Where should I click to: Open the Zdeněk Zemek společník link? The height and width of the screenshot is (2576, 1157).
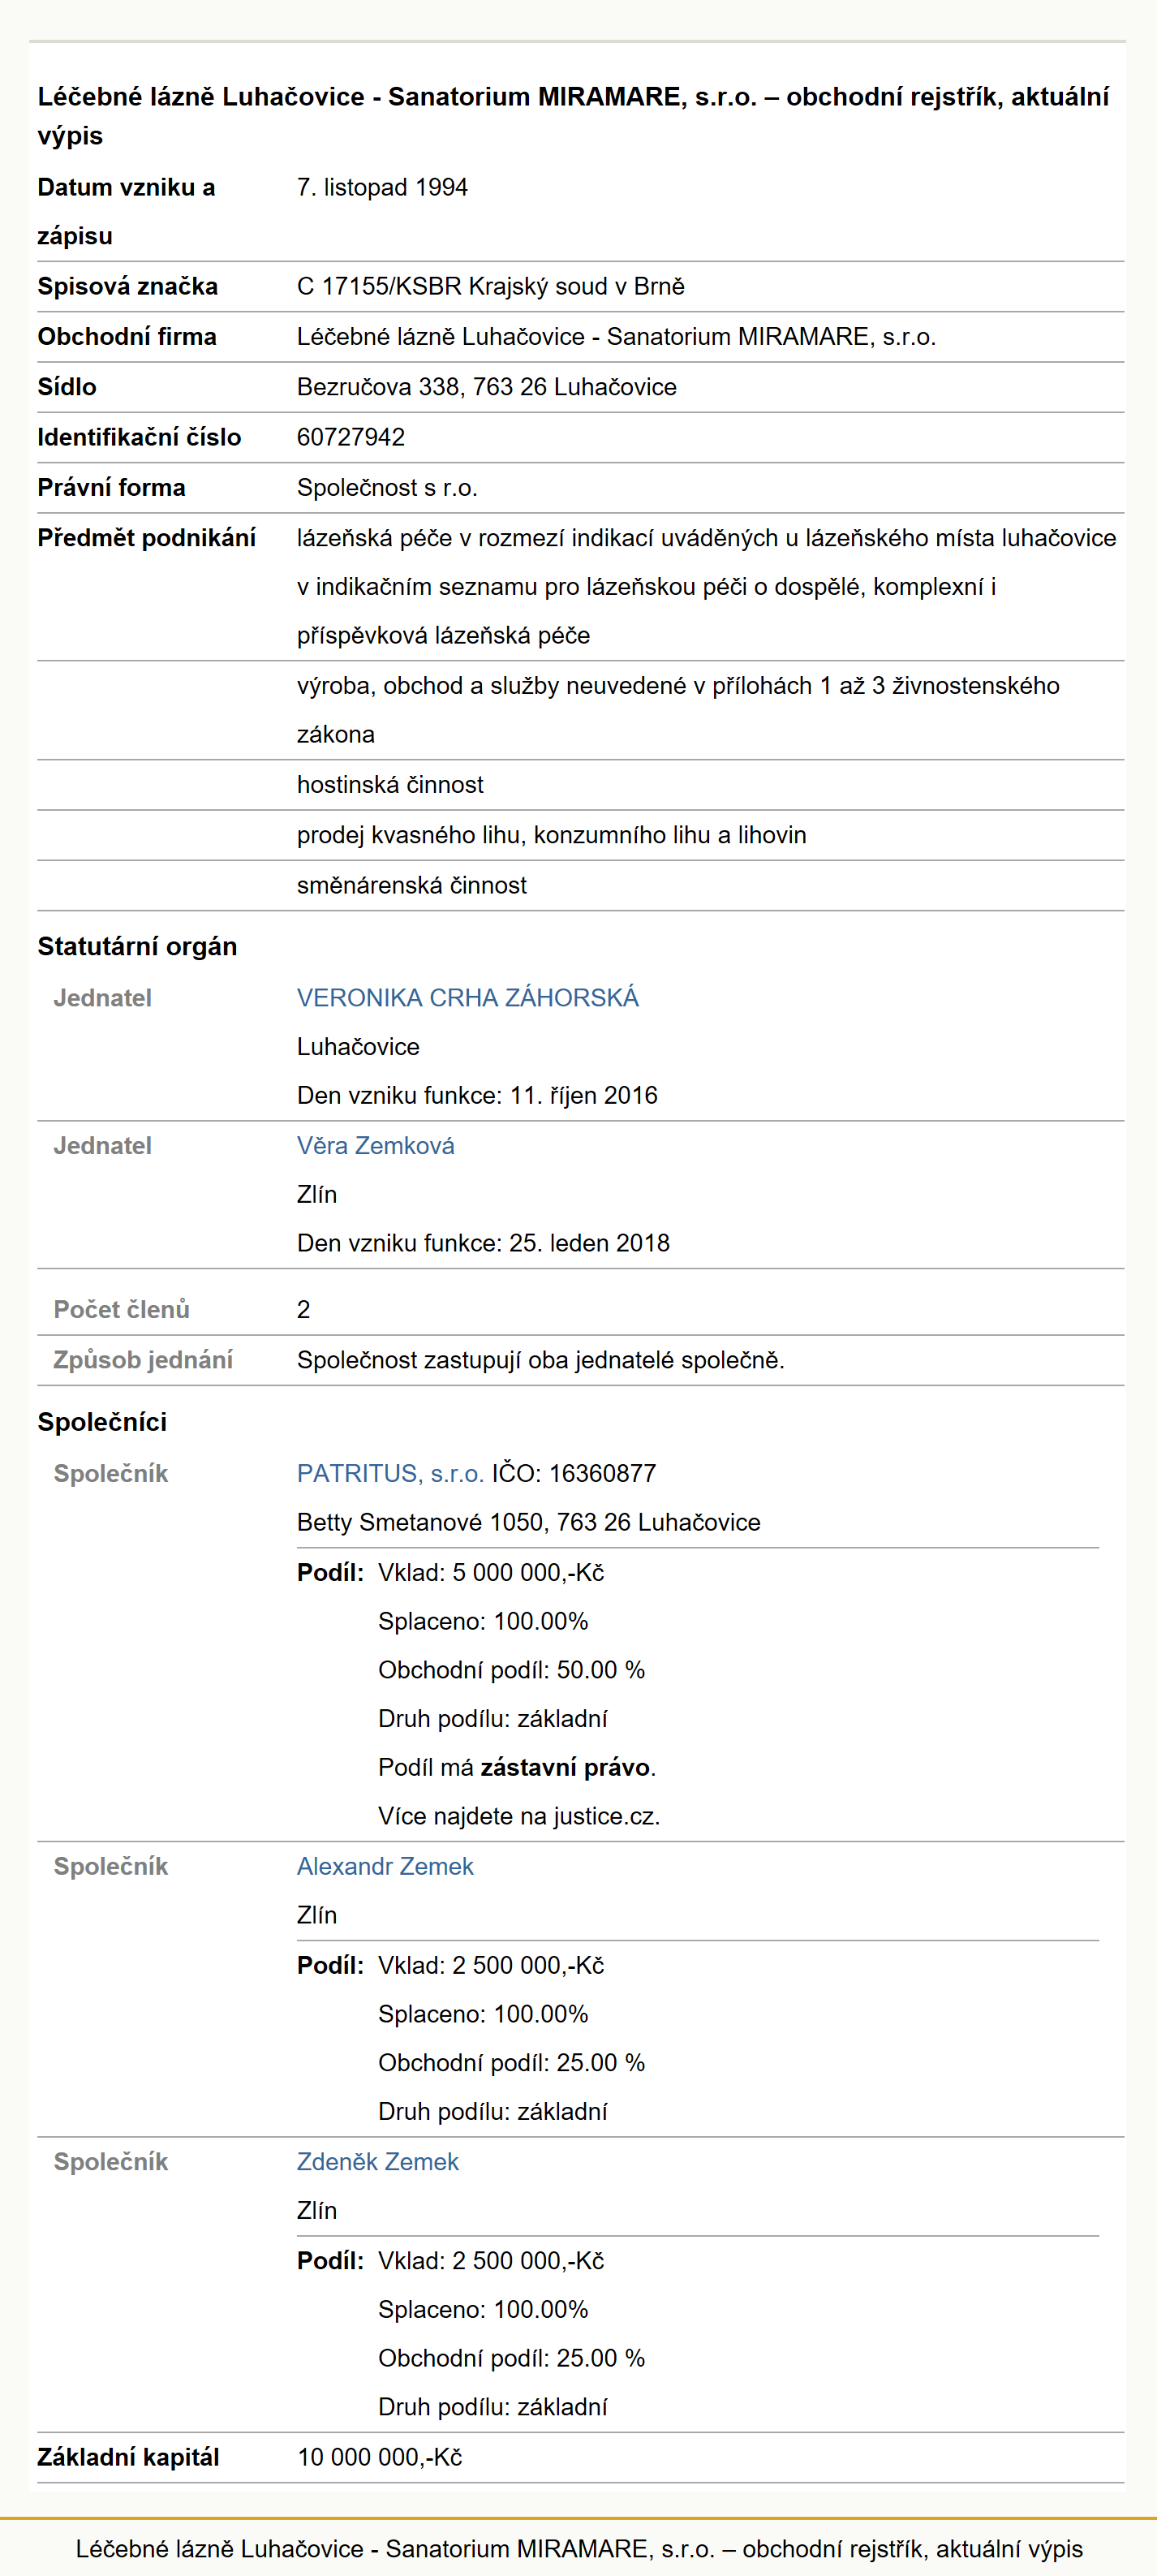coord(378,2161)
